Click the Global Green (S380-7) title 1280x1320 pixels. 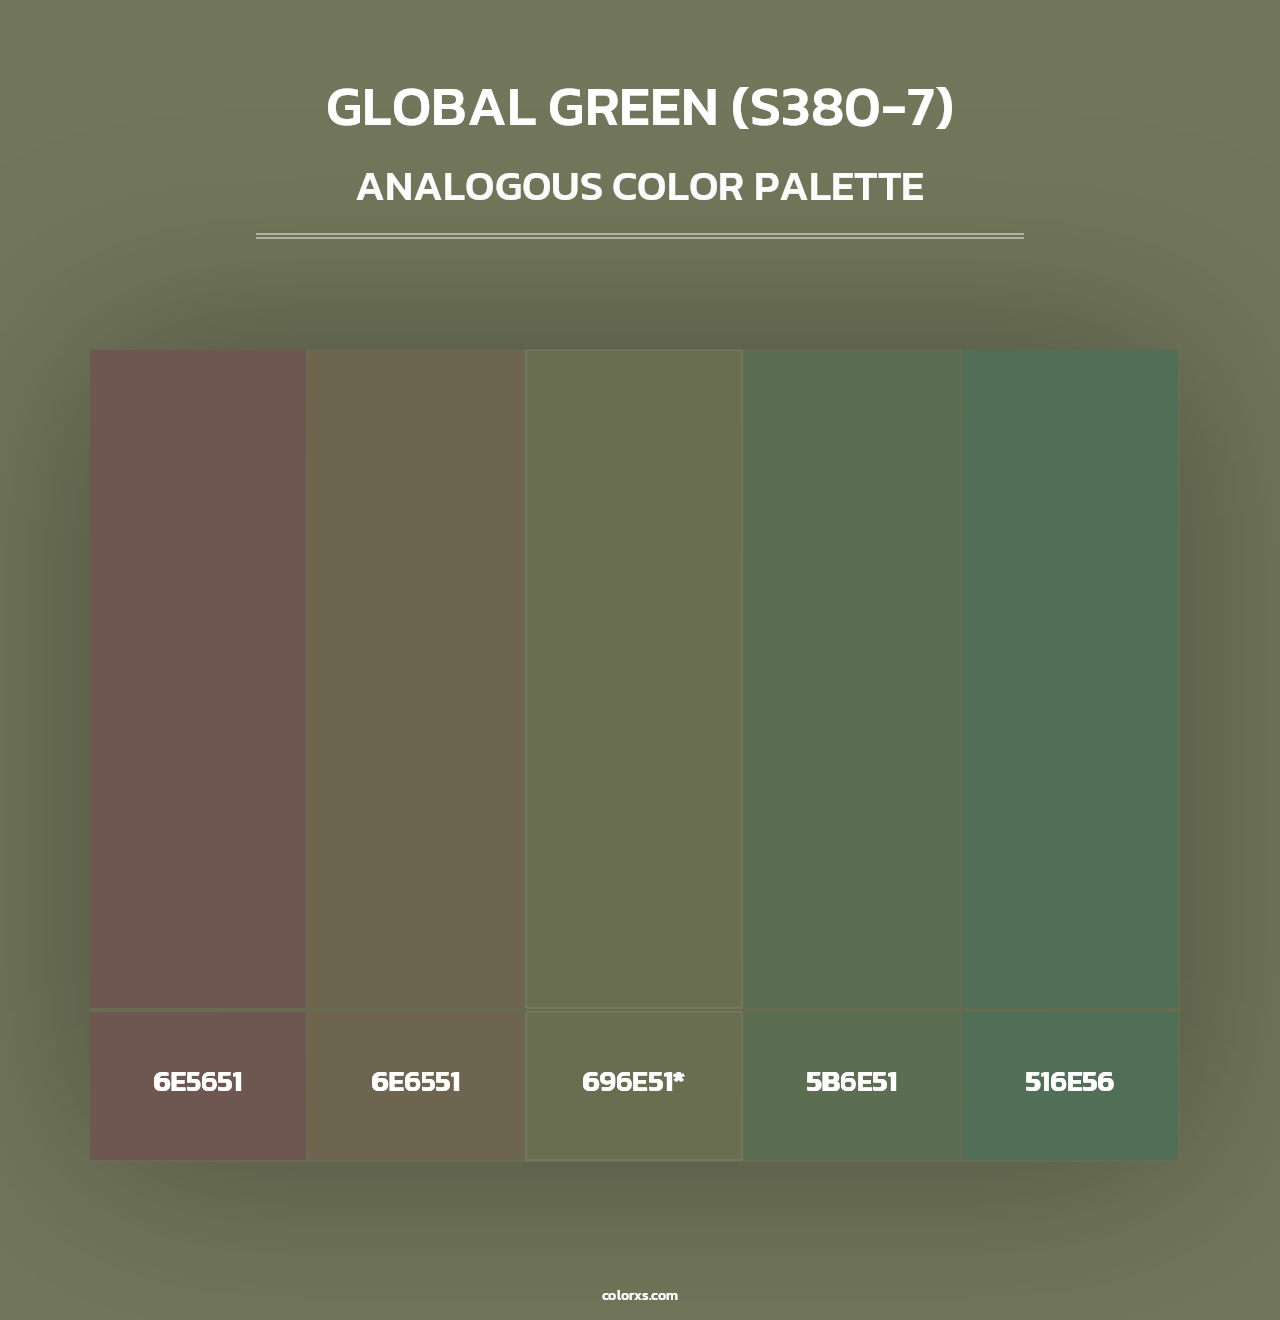click(x=640, y=108)
